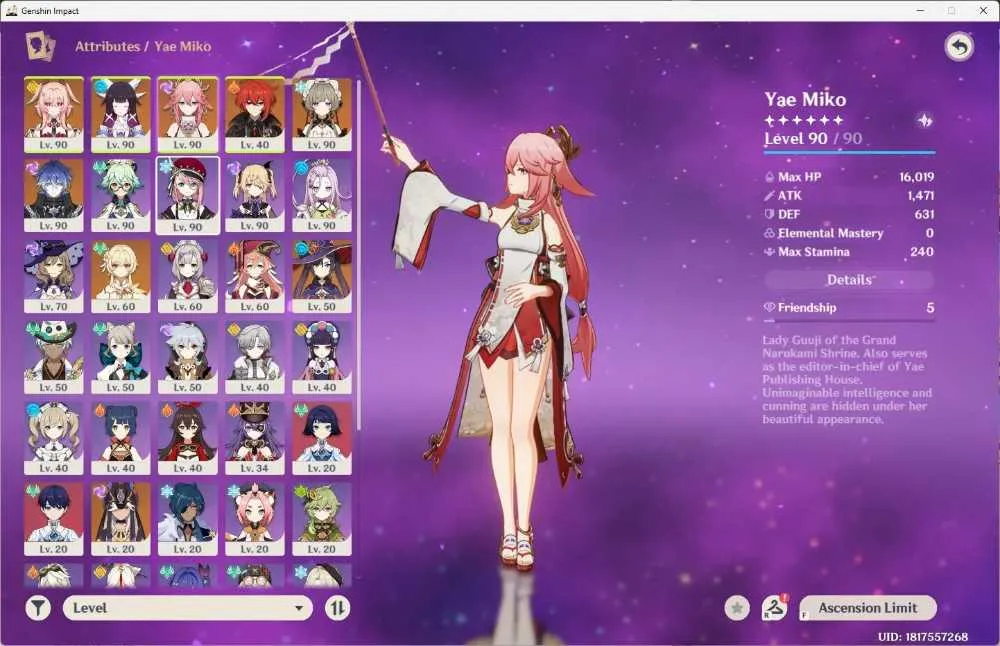This screenshot has width=1000, height=646.
Task: Click the sparkle icon beside the rarity stars
Action: click(x=925, y=121)
